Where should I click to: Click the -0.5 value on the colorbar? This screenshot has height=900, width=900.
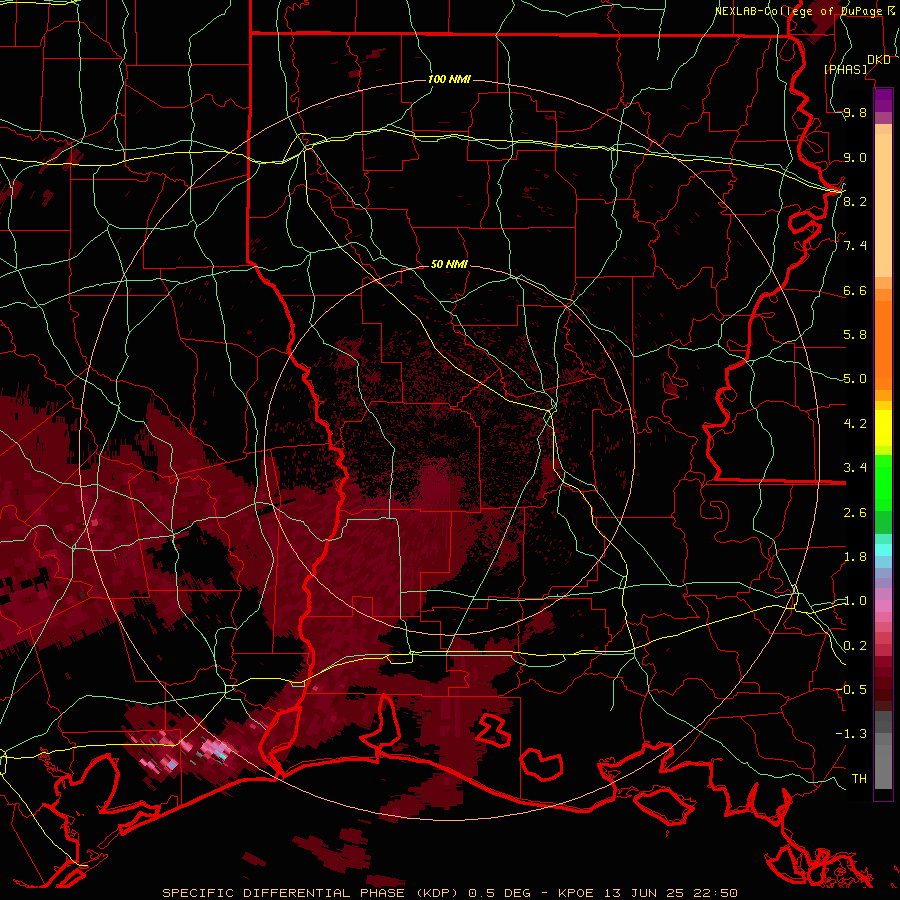851,690
